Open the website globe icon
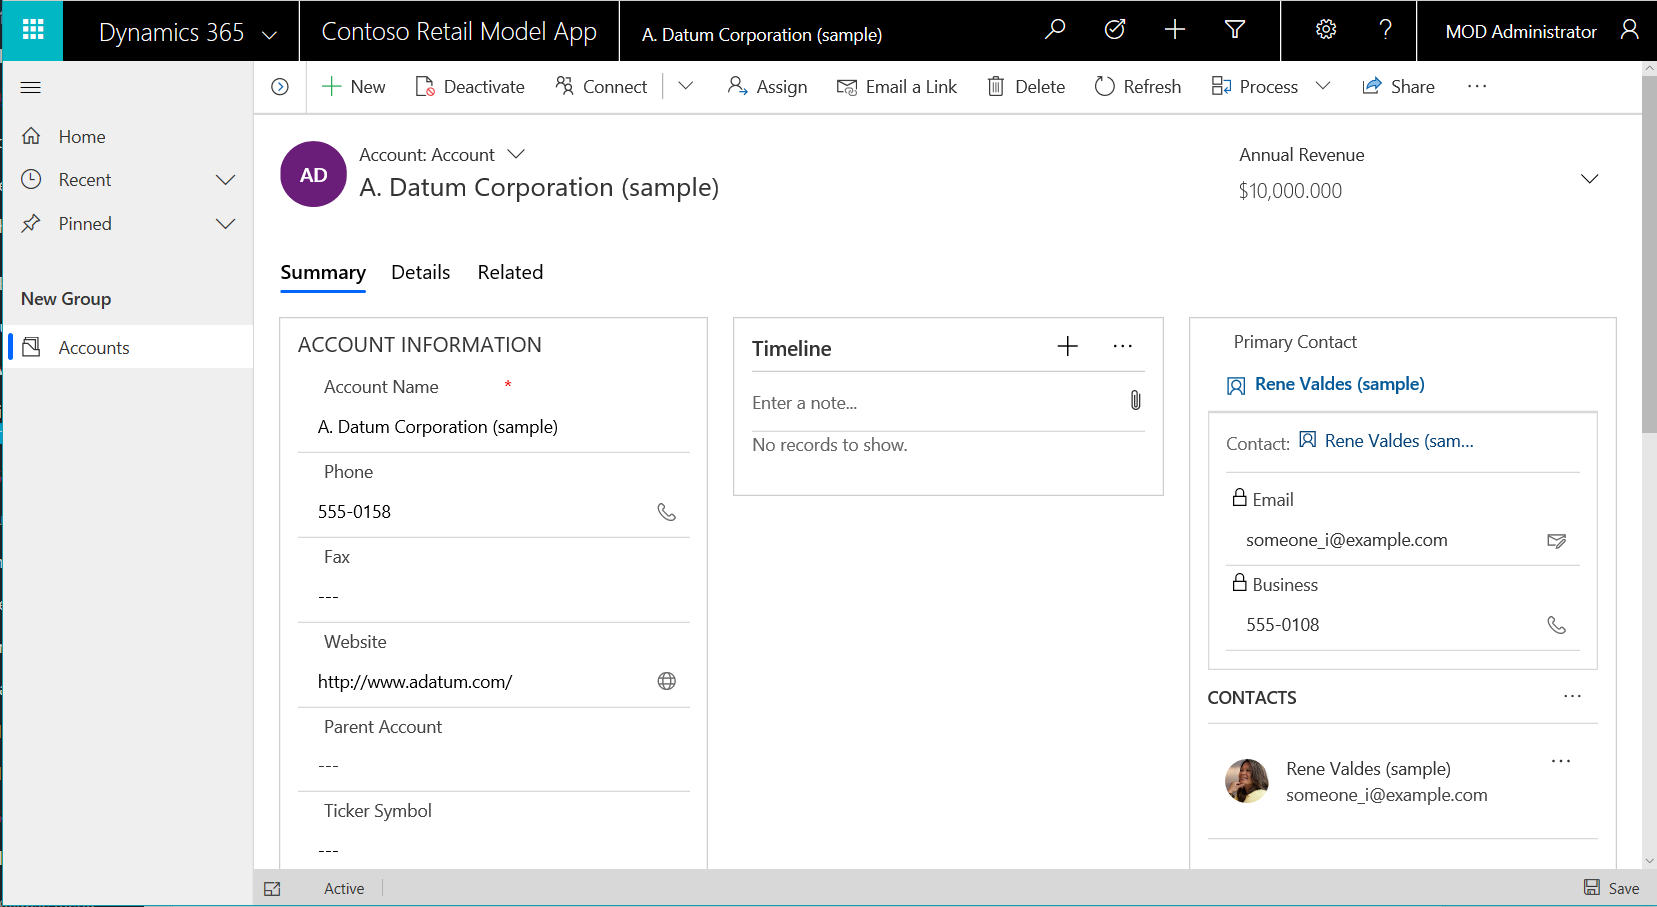 666,681
